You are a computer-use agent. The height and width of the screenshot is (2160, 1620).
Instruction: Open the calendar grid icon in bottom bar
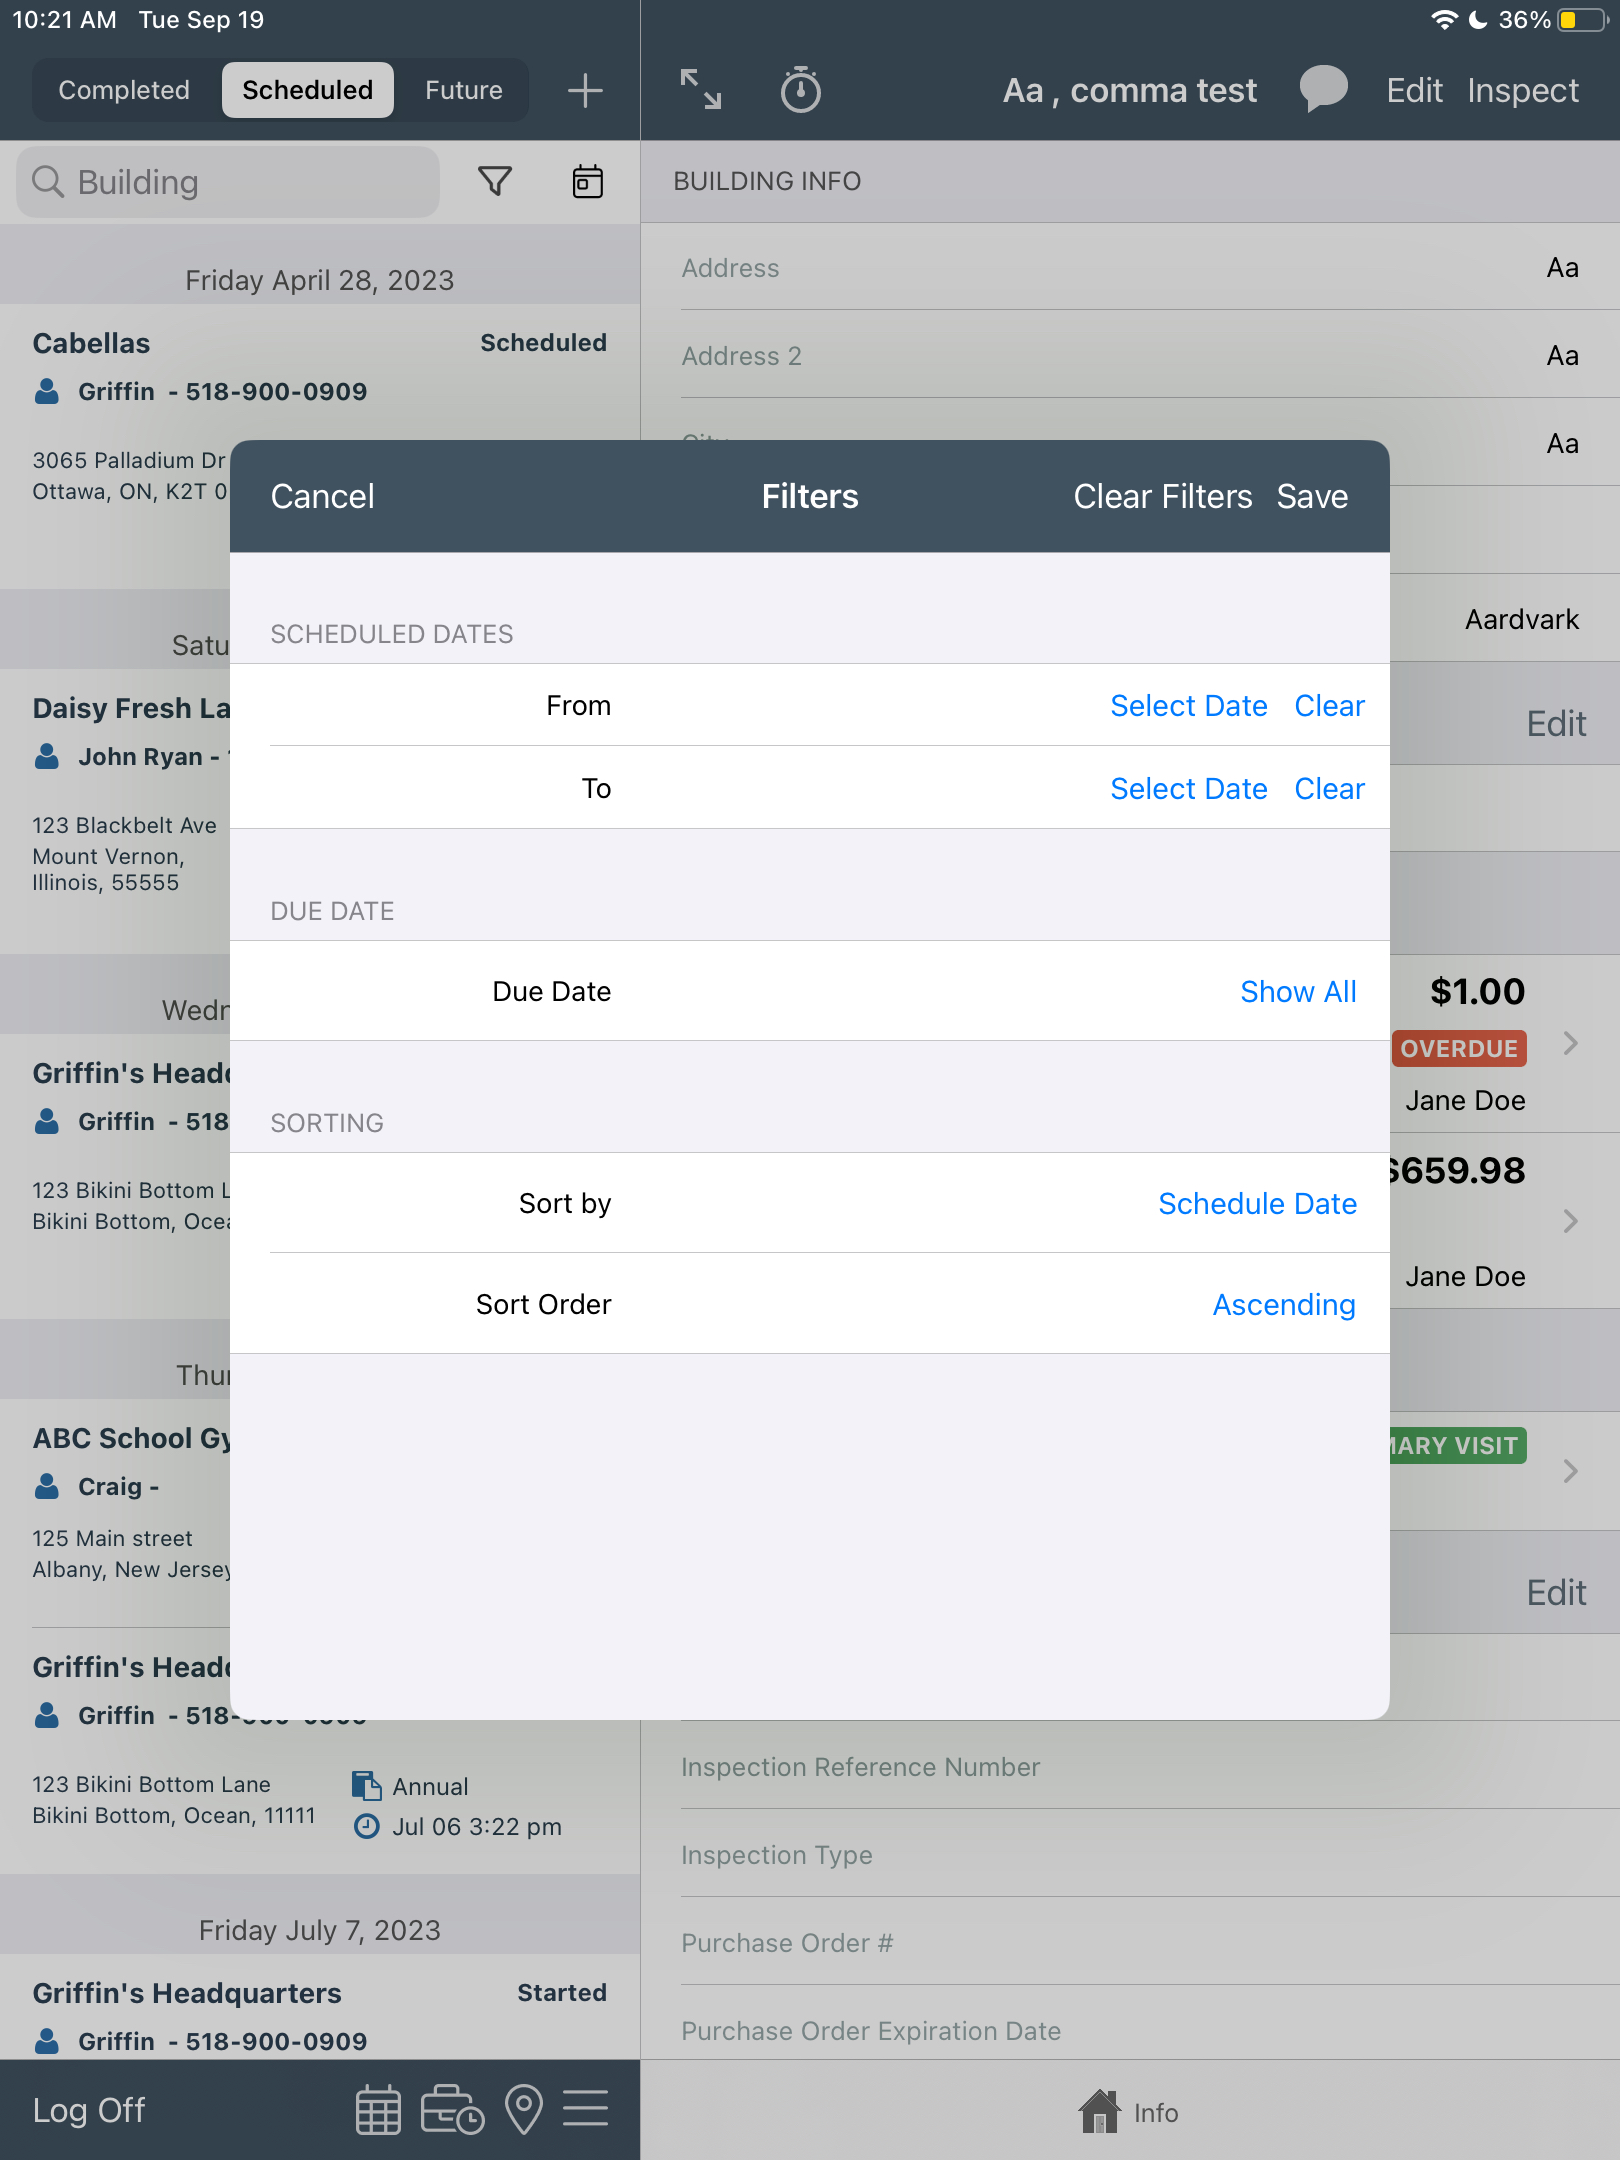click(x=378, y=2109)
